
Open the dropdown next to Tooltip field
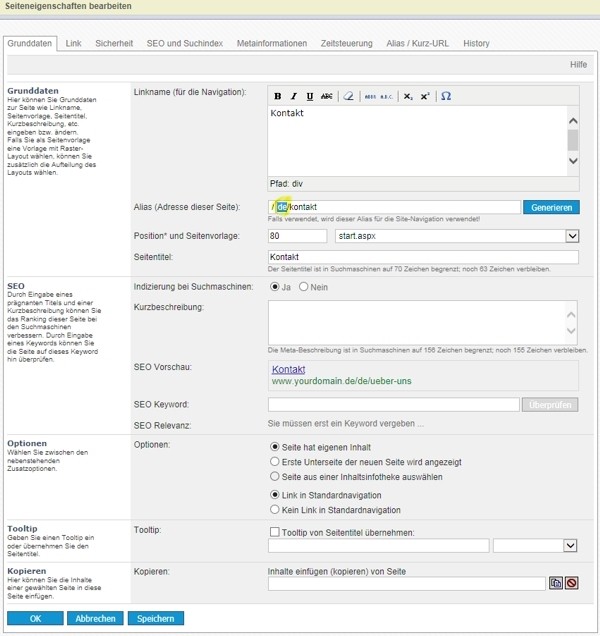coord(570,546)
